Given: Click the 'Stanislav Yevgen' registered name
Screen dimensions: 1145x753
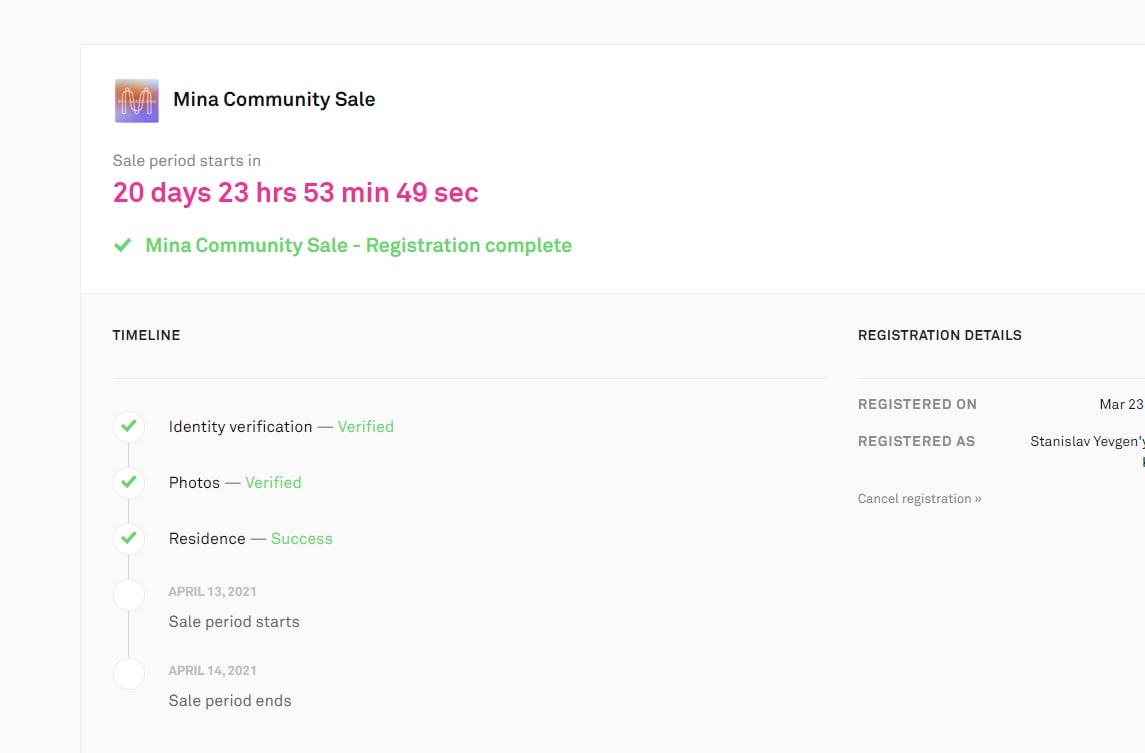Looking at the screenshot, I should (1087, 442).
